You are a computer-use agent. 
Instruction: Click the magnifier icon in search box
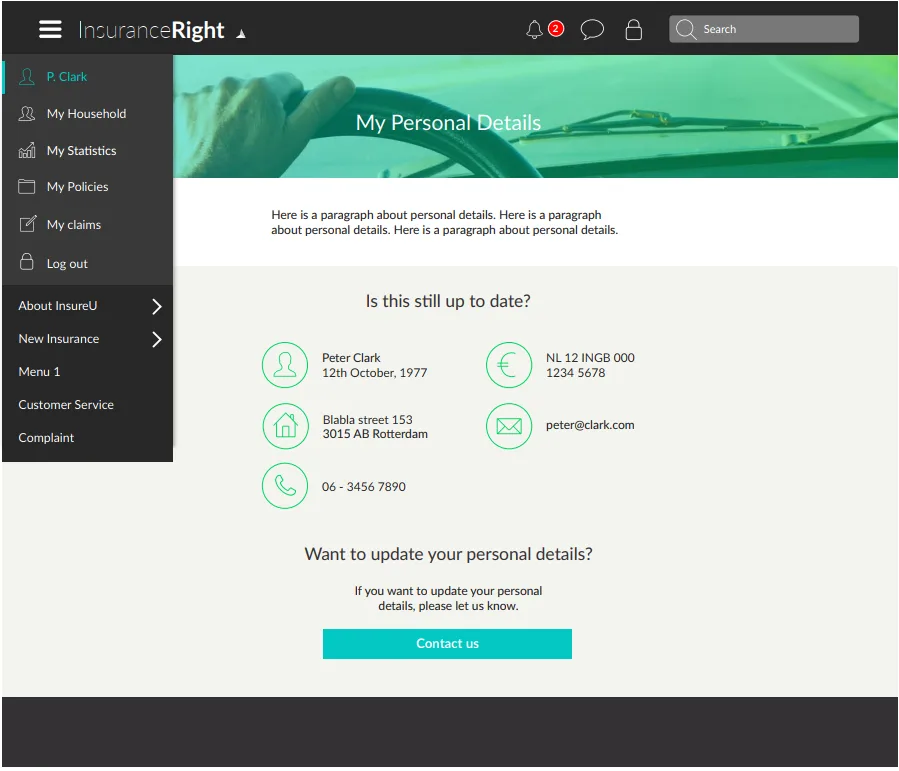click(686, 29)
